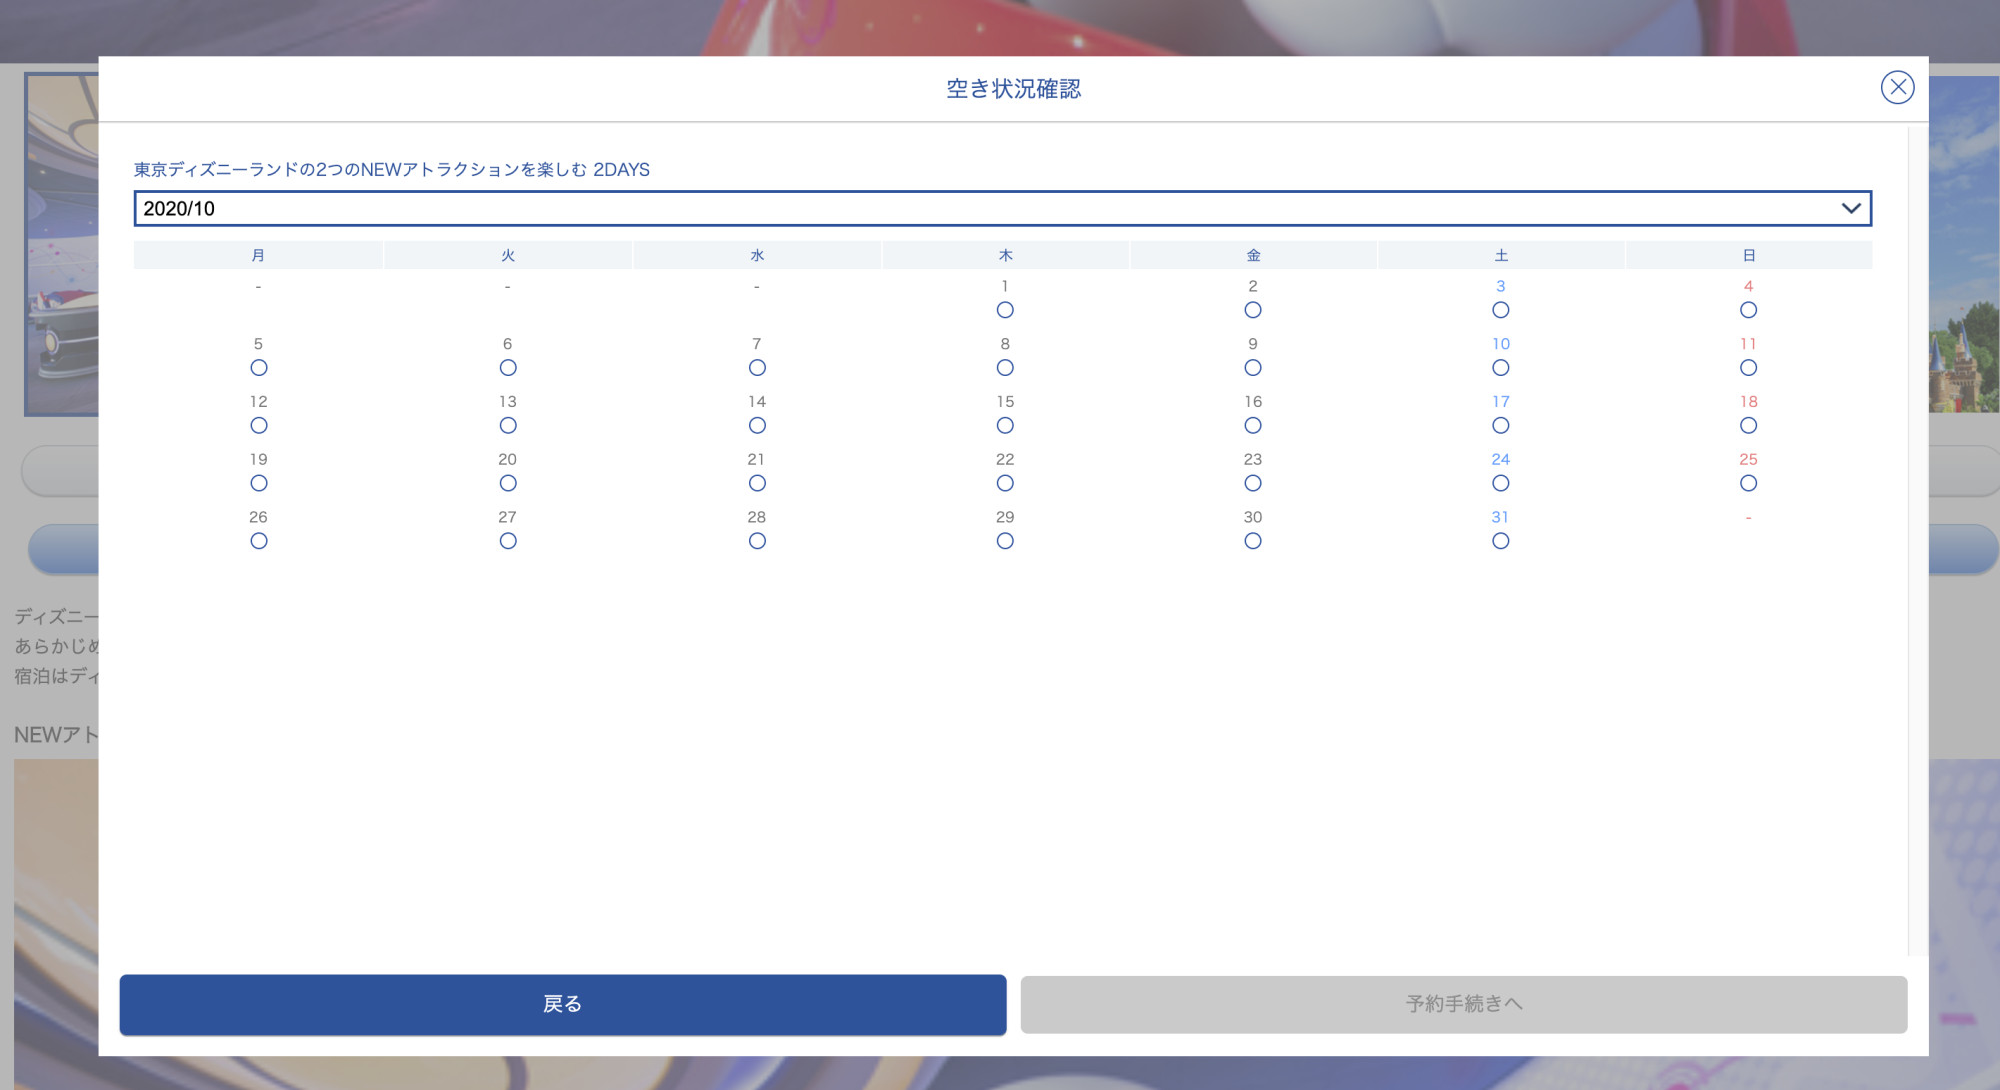Click the red Sunday date number 25
Image resolution: width=2000 pixels, height=1090 pixels.
1748,459
